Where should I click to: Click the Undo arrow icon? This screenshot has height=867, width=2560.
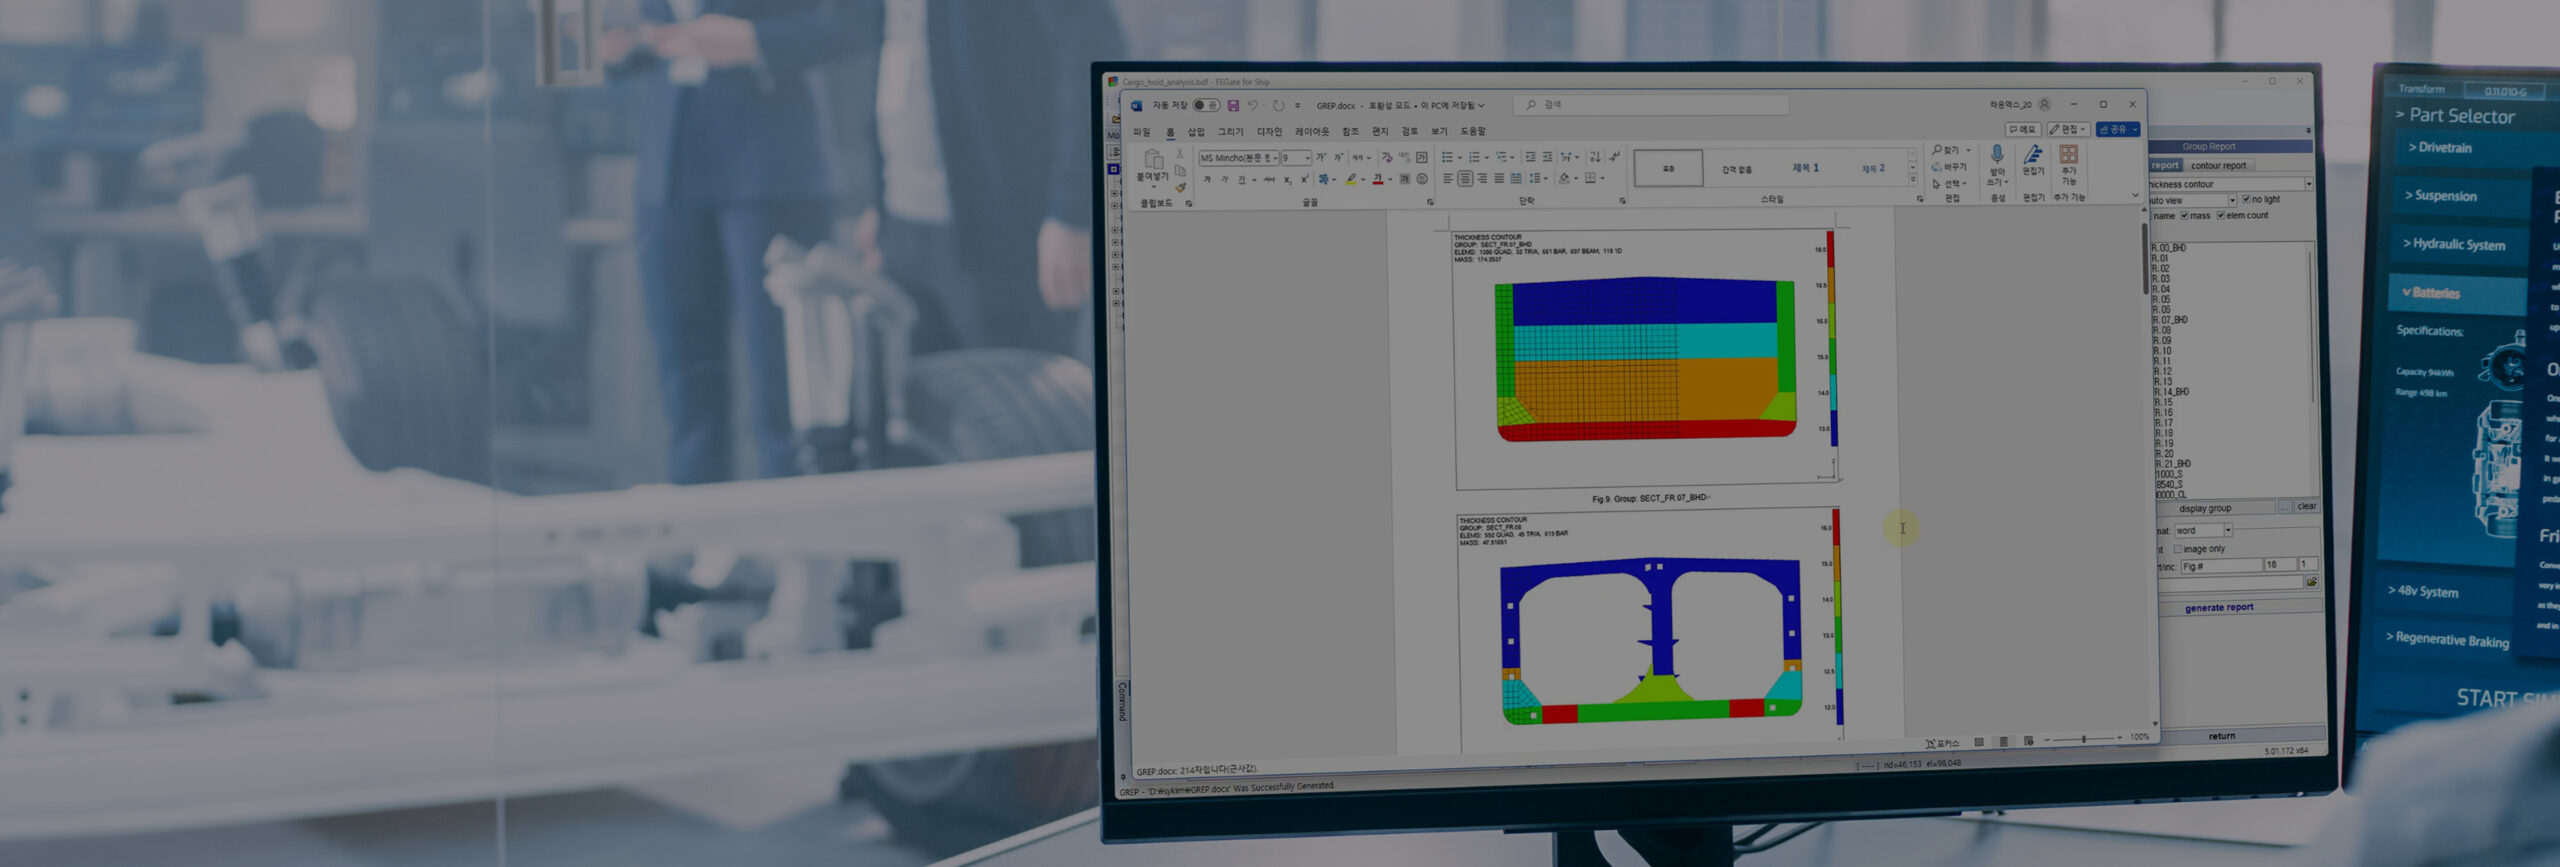(1252, 106)
